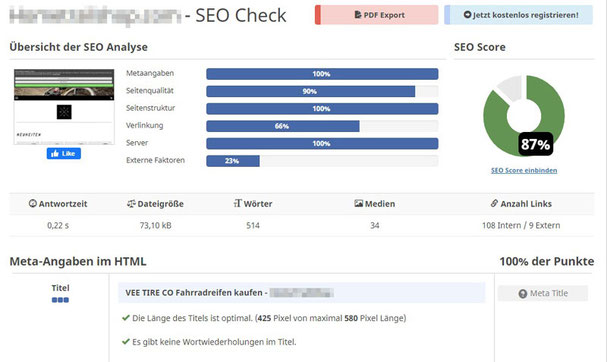Click the text icon beside Wörter
The height and width of the screenshot is (362, 607).
[237, 203]
